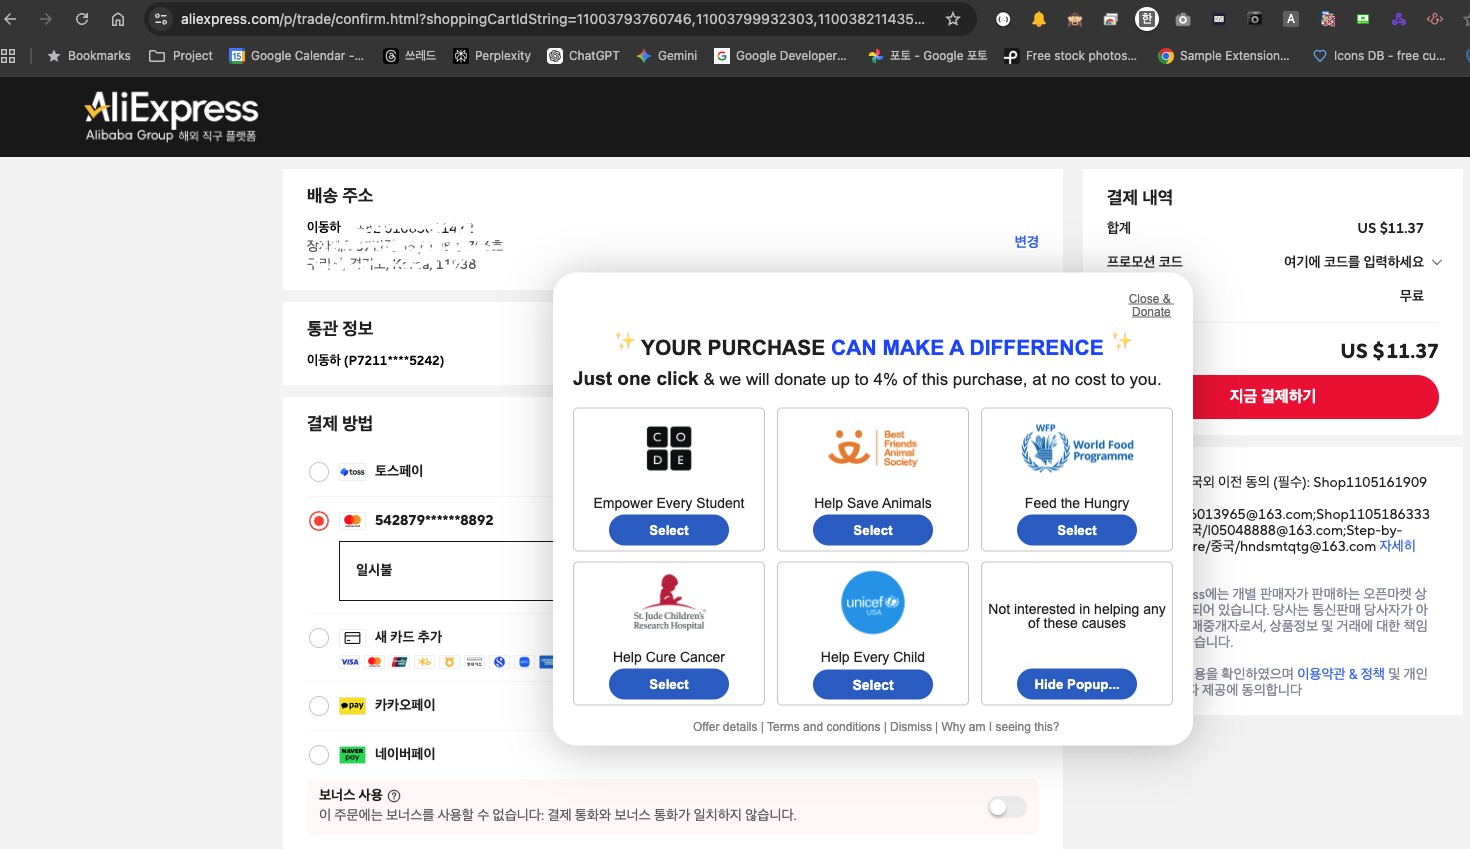The height and width of the screenshot is (849, 1470).
Task: Open site info icon in address bar
Action: tap(161, 19)
